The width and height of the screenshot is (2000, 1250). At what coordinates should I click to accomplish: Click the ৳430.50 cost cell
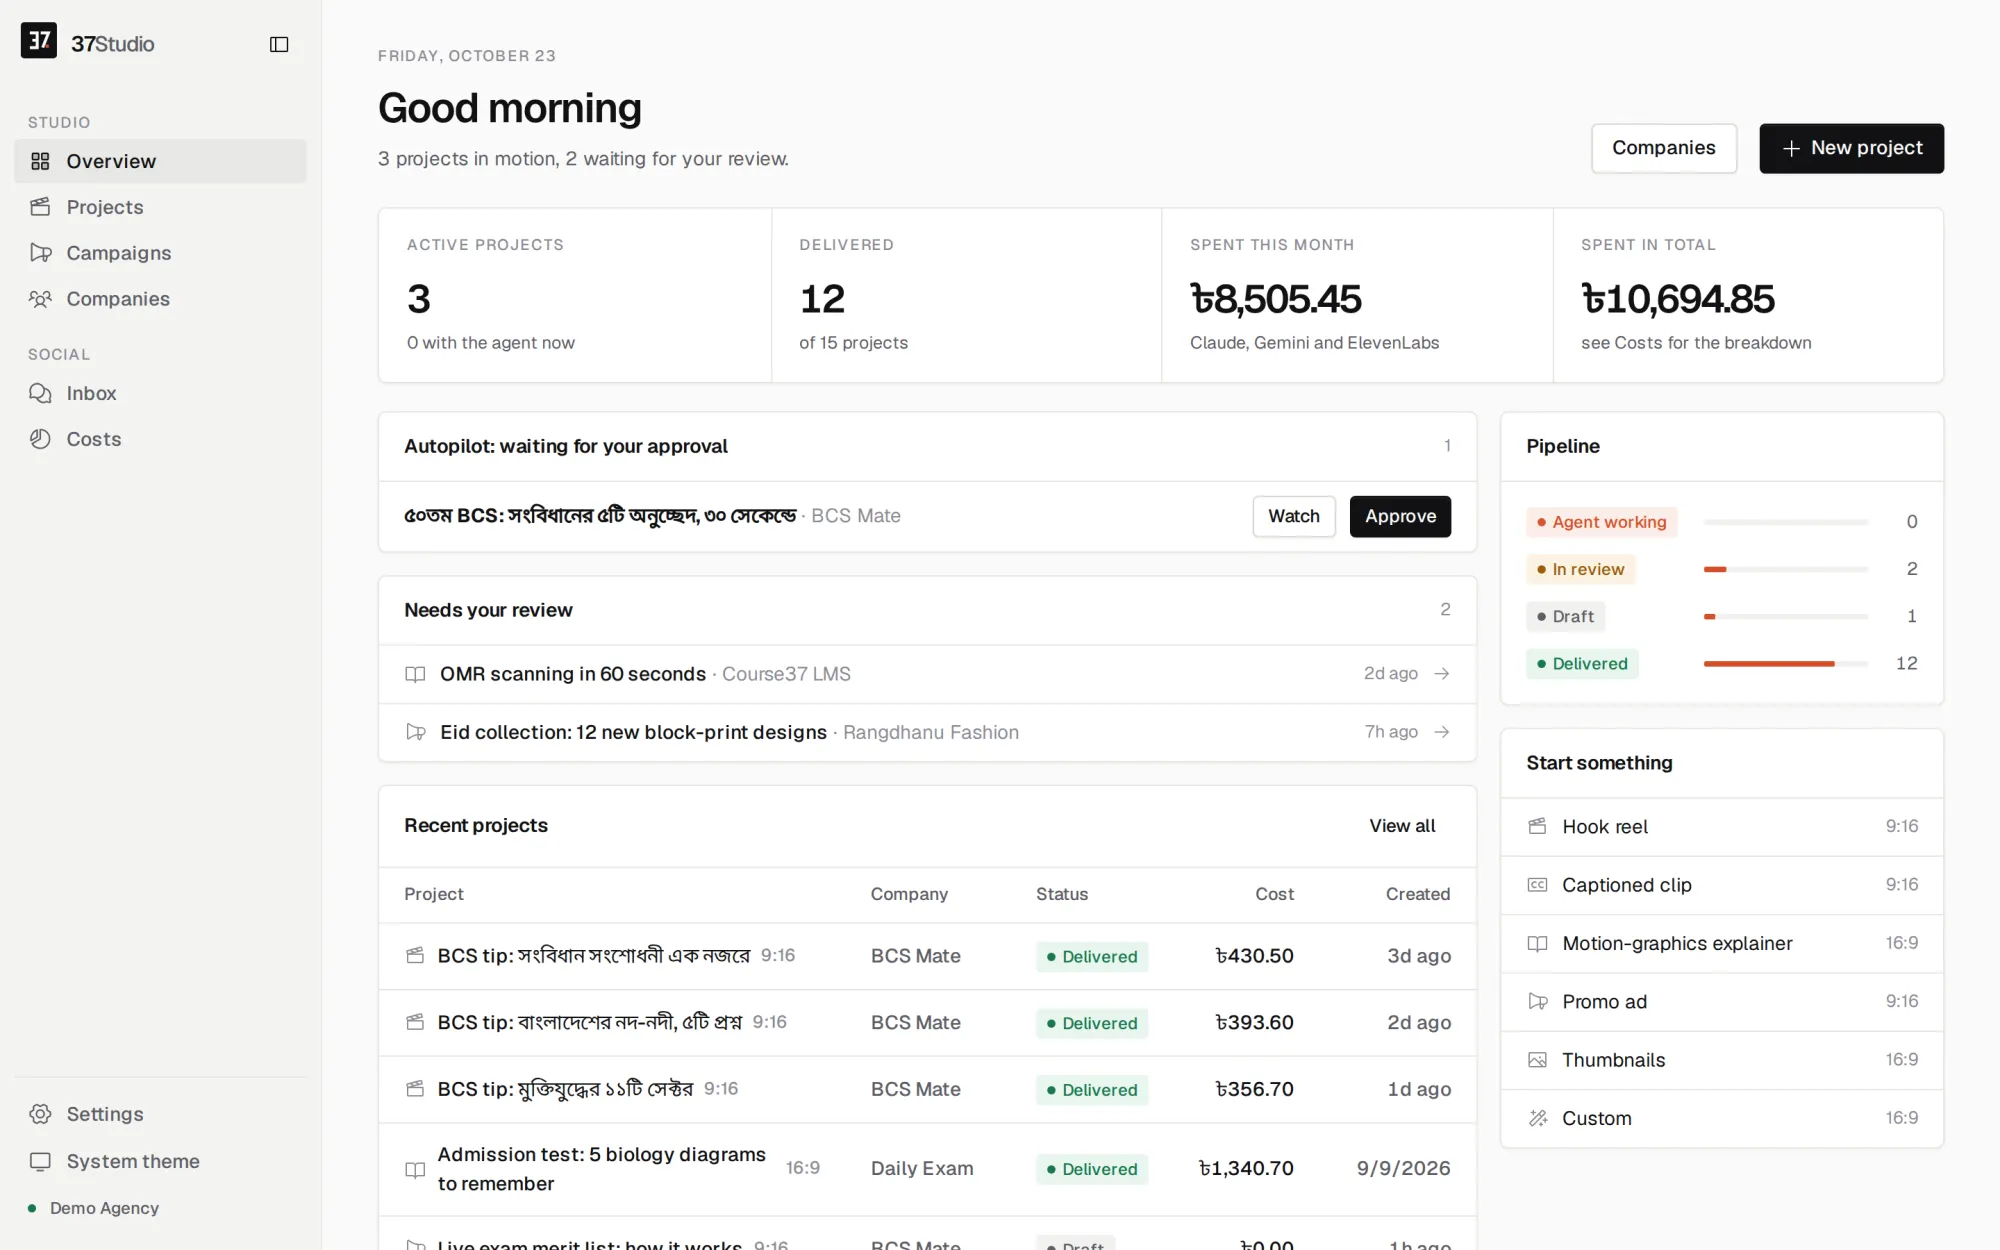(1254, 956)
